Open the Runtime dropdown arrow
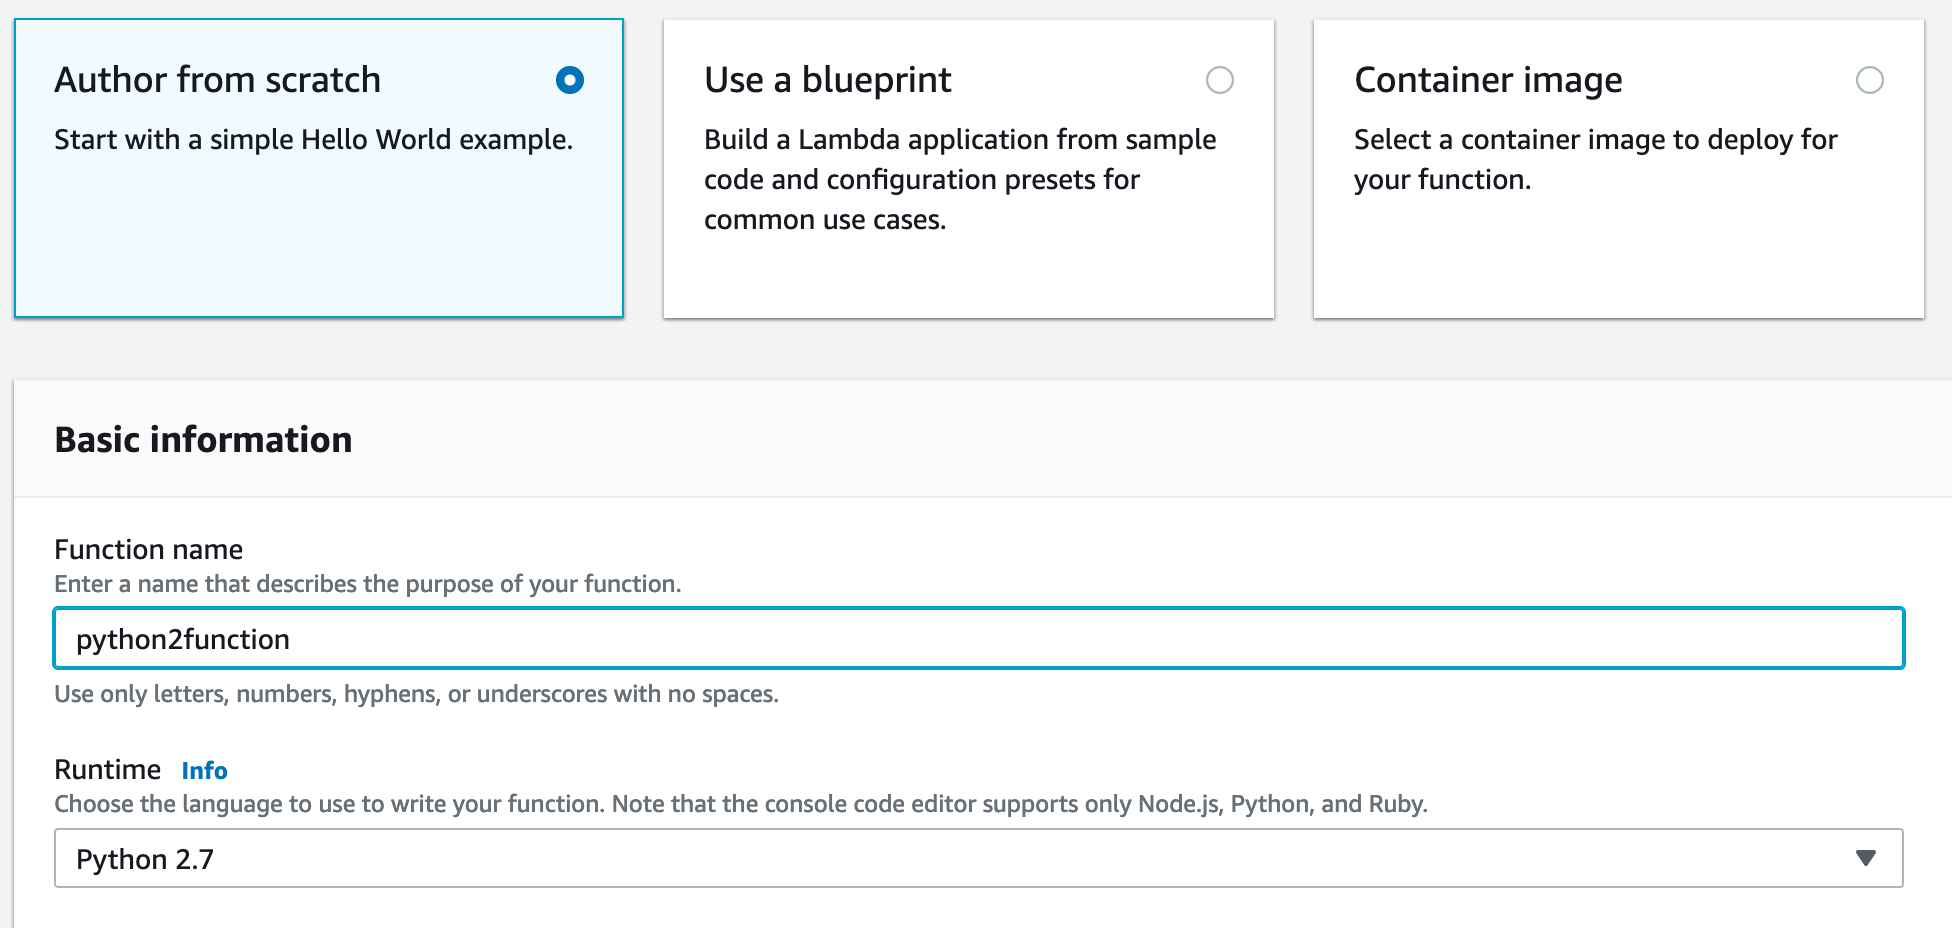The height and width of the screenshot is (928, 1952). (1865, 858)
